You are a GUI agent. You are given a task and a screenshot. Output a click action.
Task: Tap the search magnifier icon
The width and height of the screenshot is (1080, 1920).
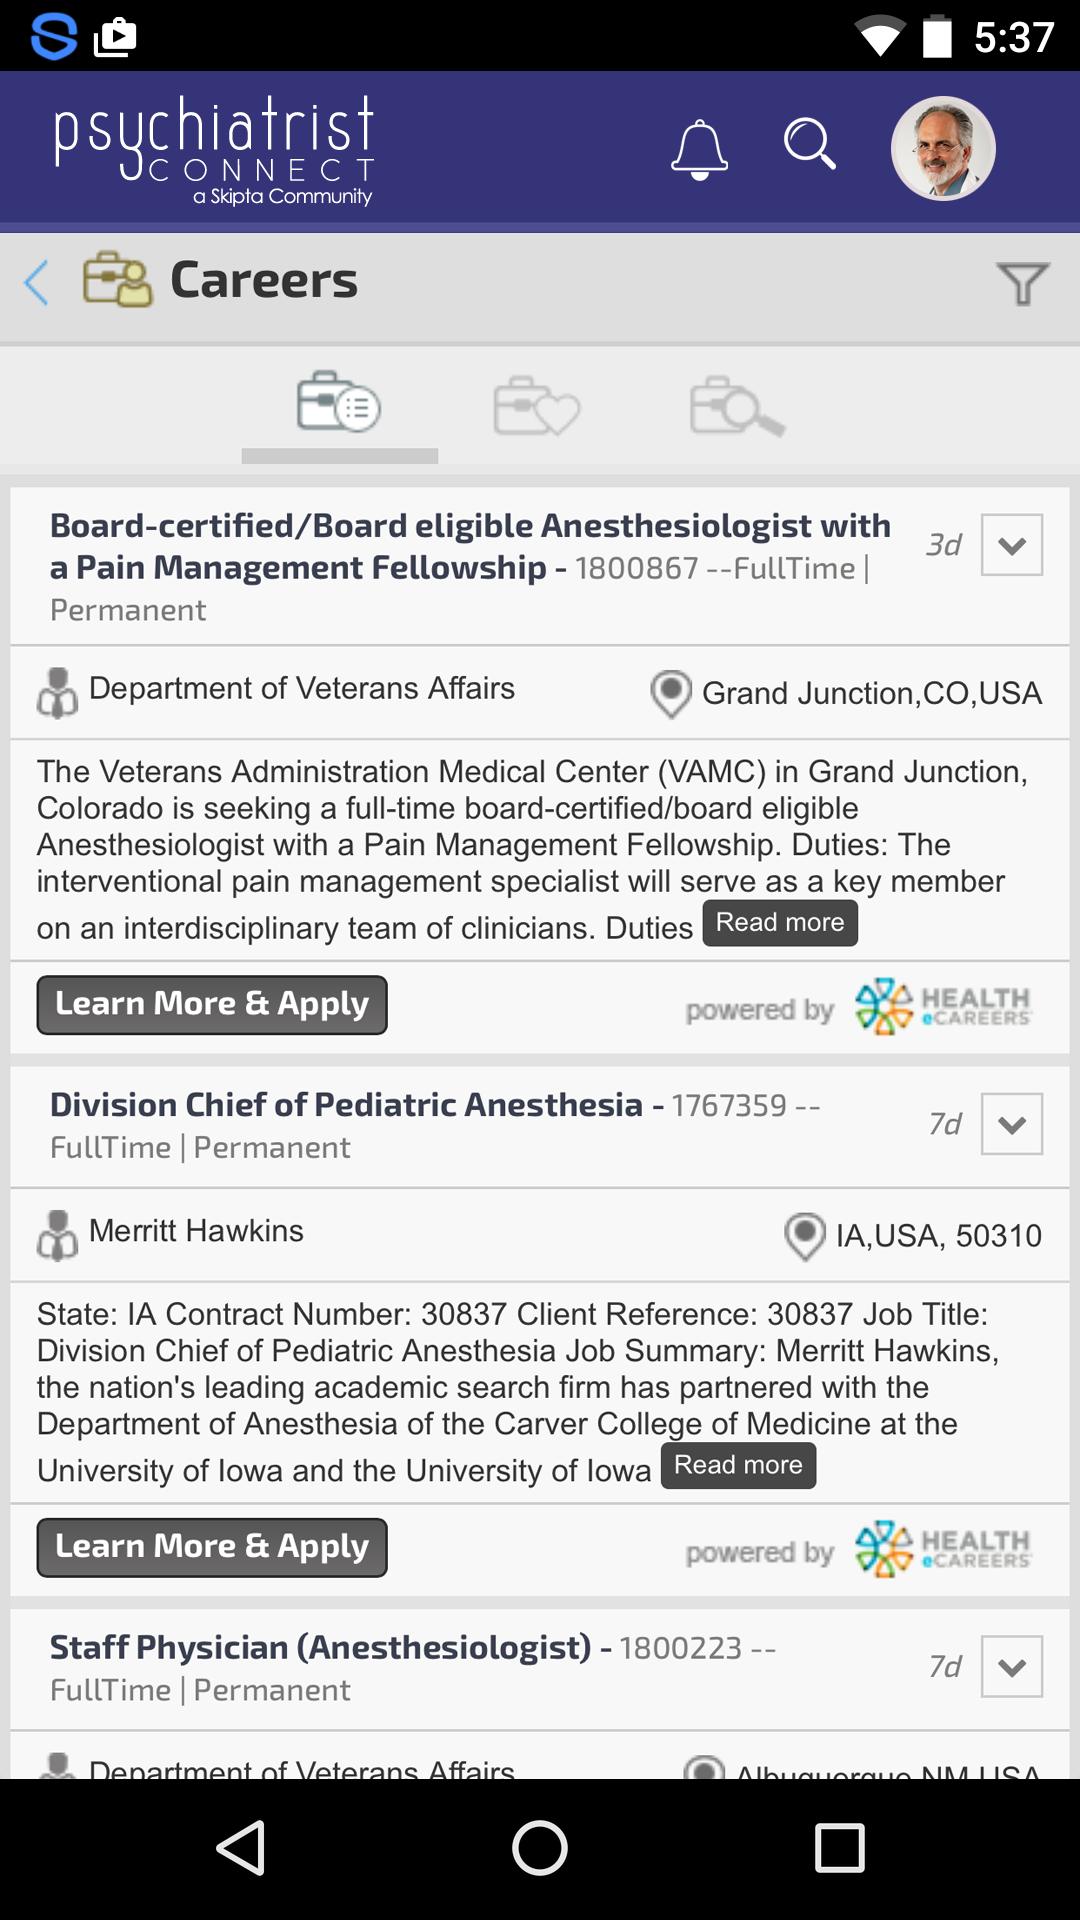tap(809, 146)
